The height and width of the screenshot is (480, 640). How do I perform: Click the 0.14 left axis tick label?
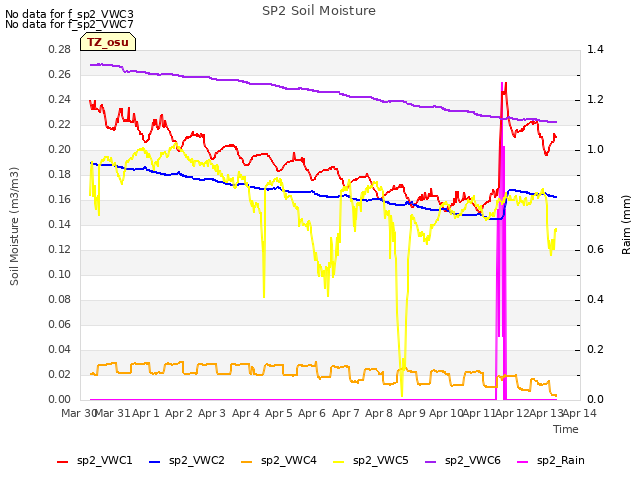pyautogui.click(x=60, y=224)
